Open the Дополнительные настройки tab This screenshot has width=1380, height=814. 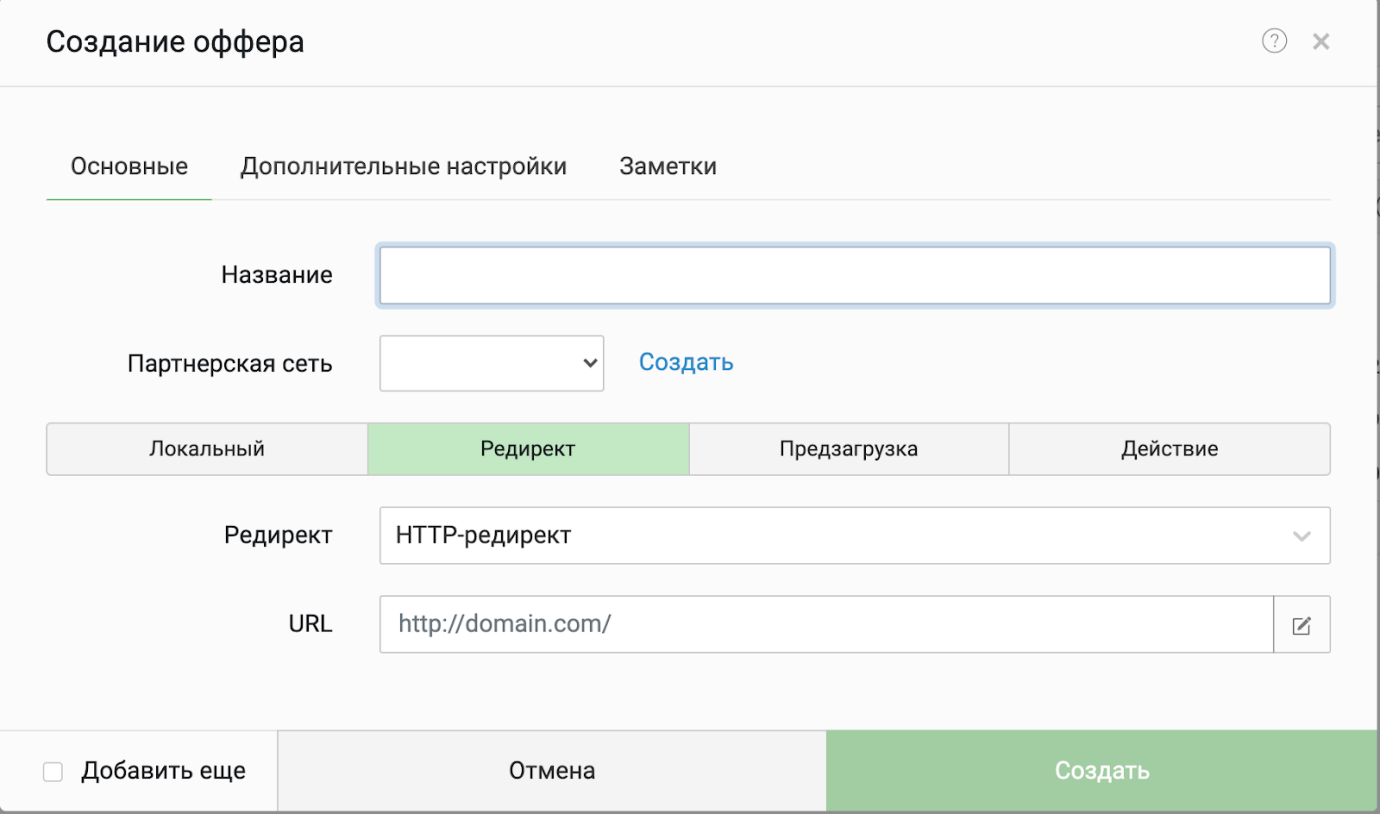pyautogui.click(x=403, y=166)
